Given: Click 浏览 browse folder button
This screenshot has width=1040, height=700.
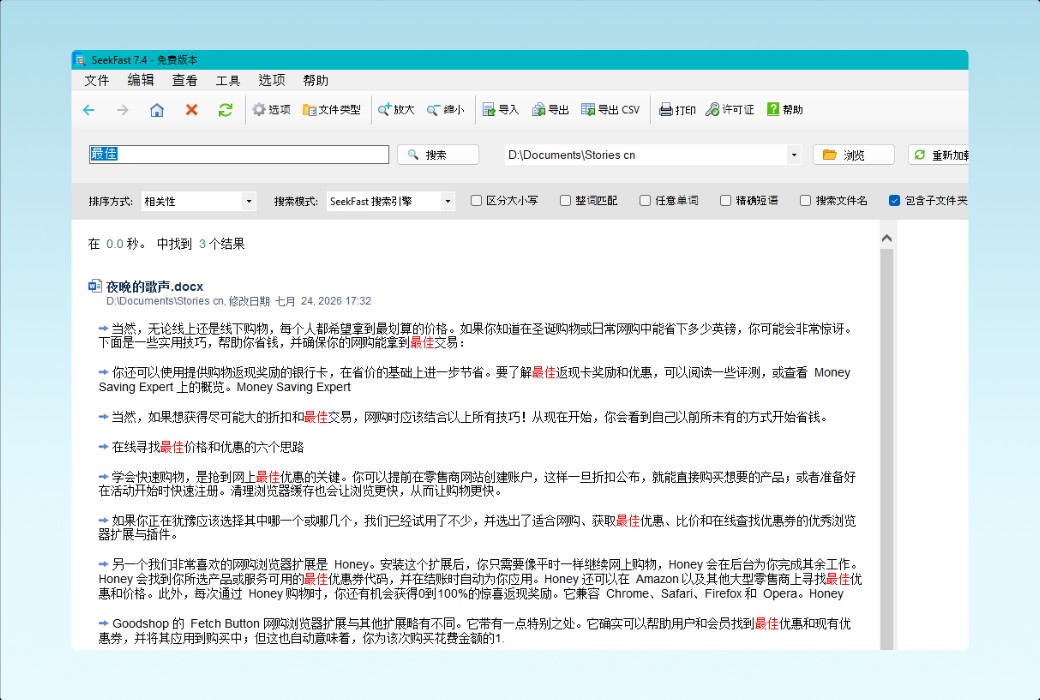Looking at the screenshot, I should coord(854,155).
